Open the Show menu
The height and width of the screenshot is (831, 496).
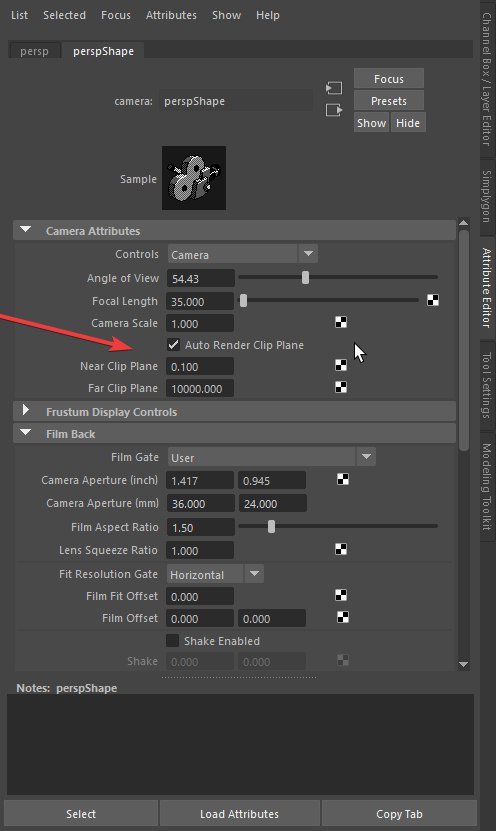tap(227, 15)
